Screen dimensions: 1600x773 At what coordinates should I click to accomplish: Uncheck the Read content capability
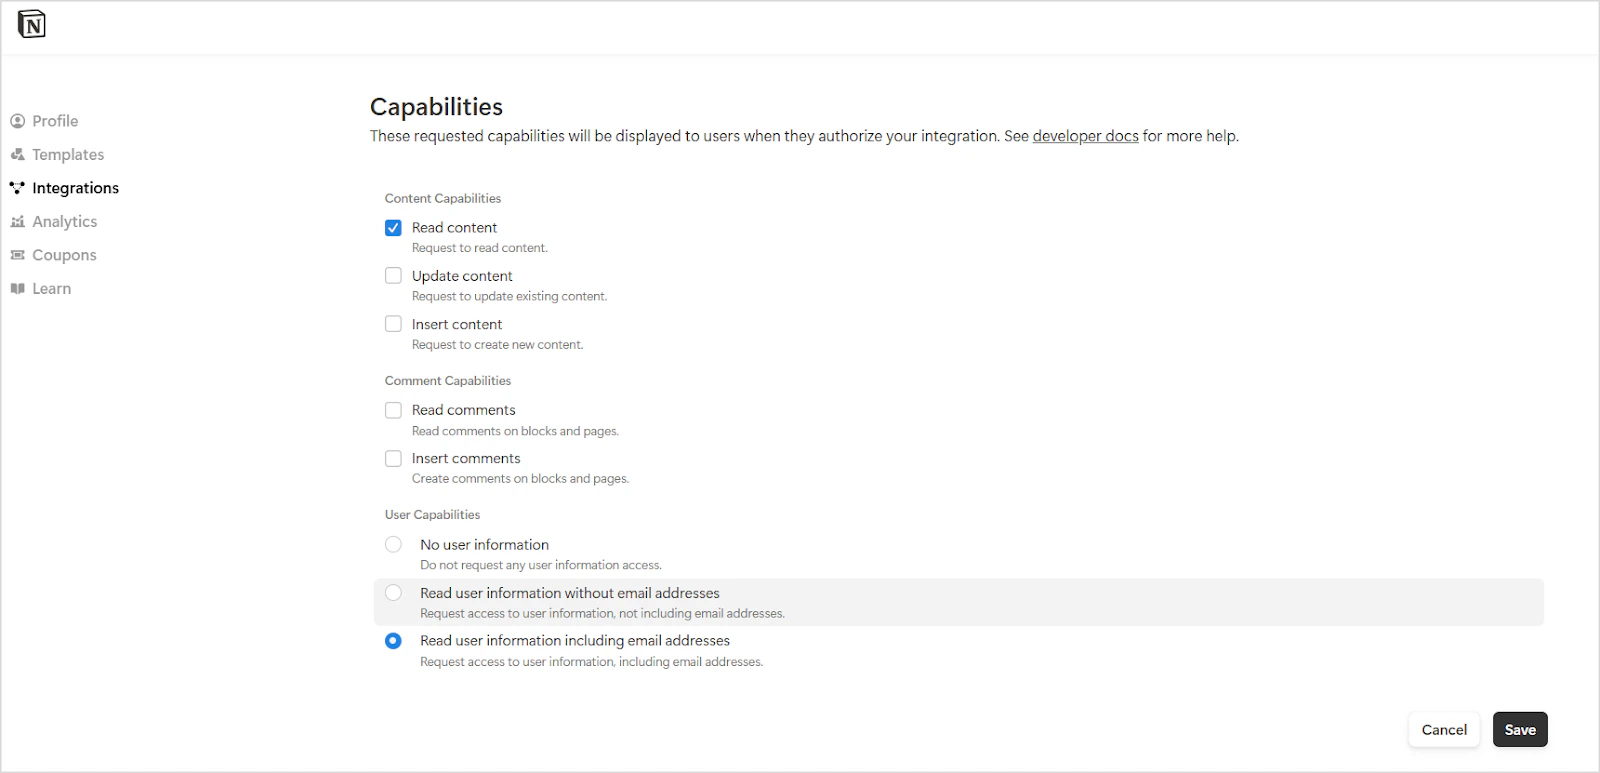393,227
